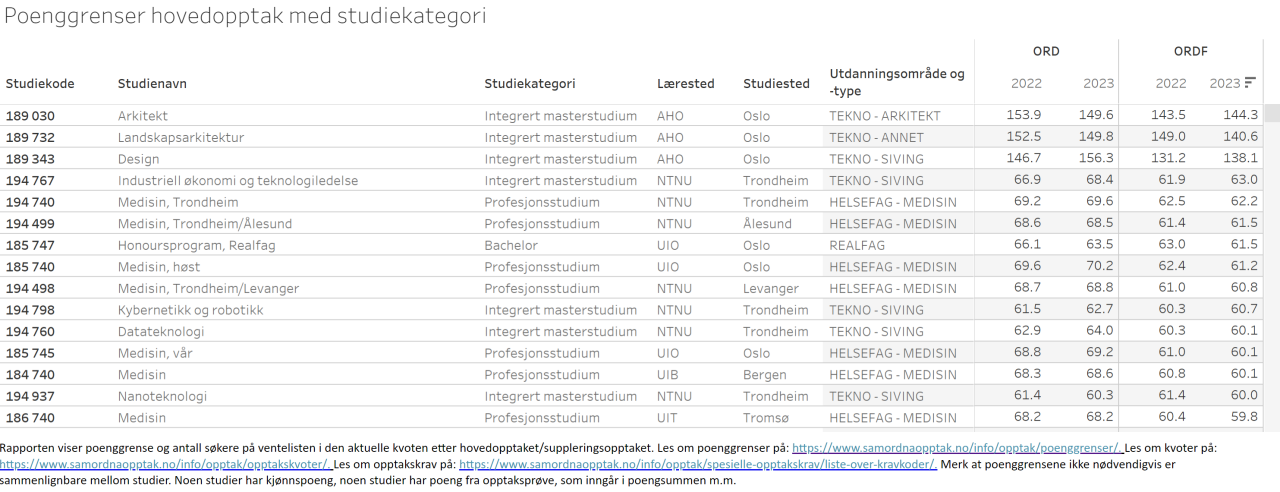Follow the liste-over-kravkoder link
Viewport: 1280px width, 492px height.
click(697, 465)
